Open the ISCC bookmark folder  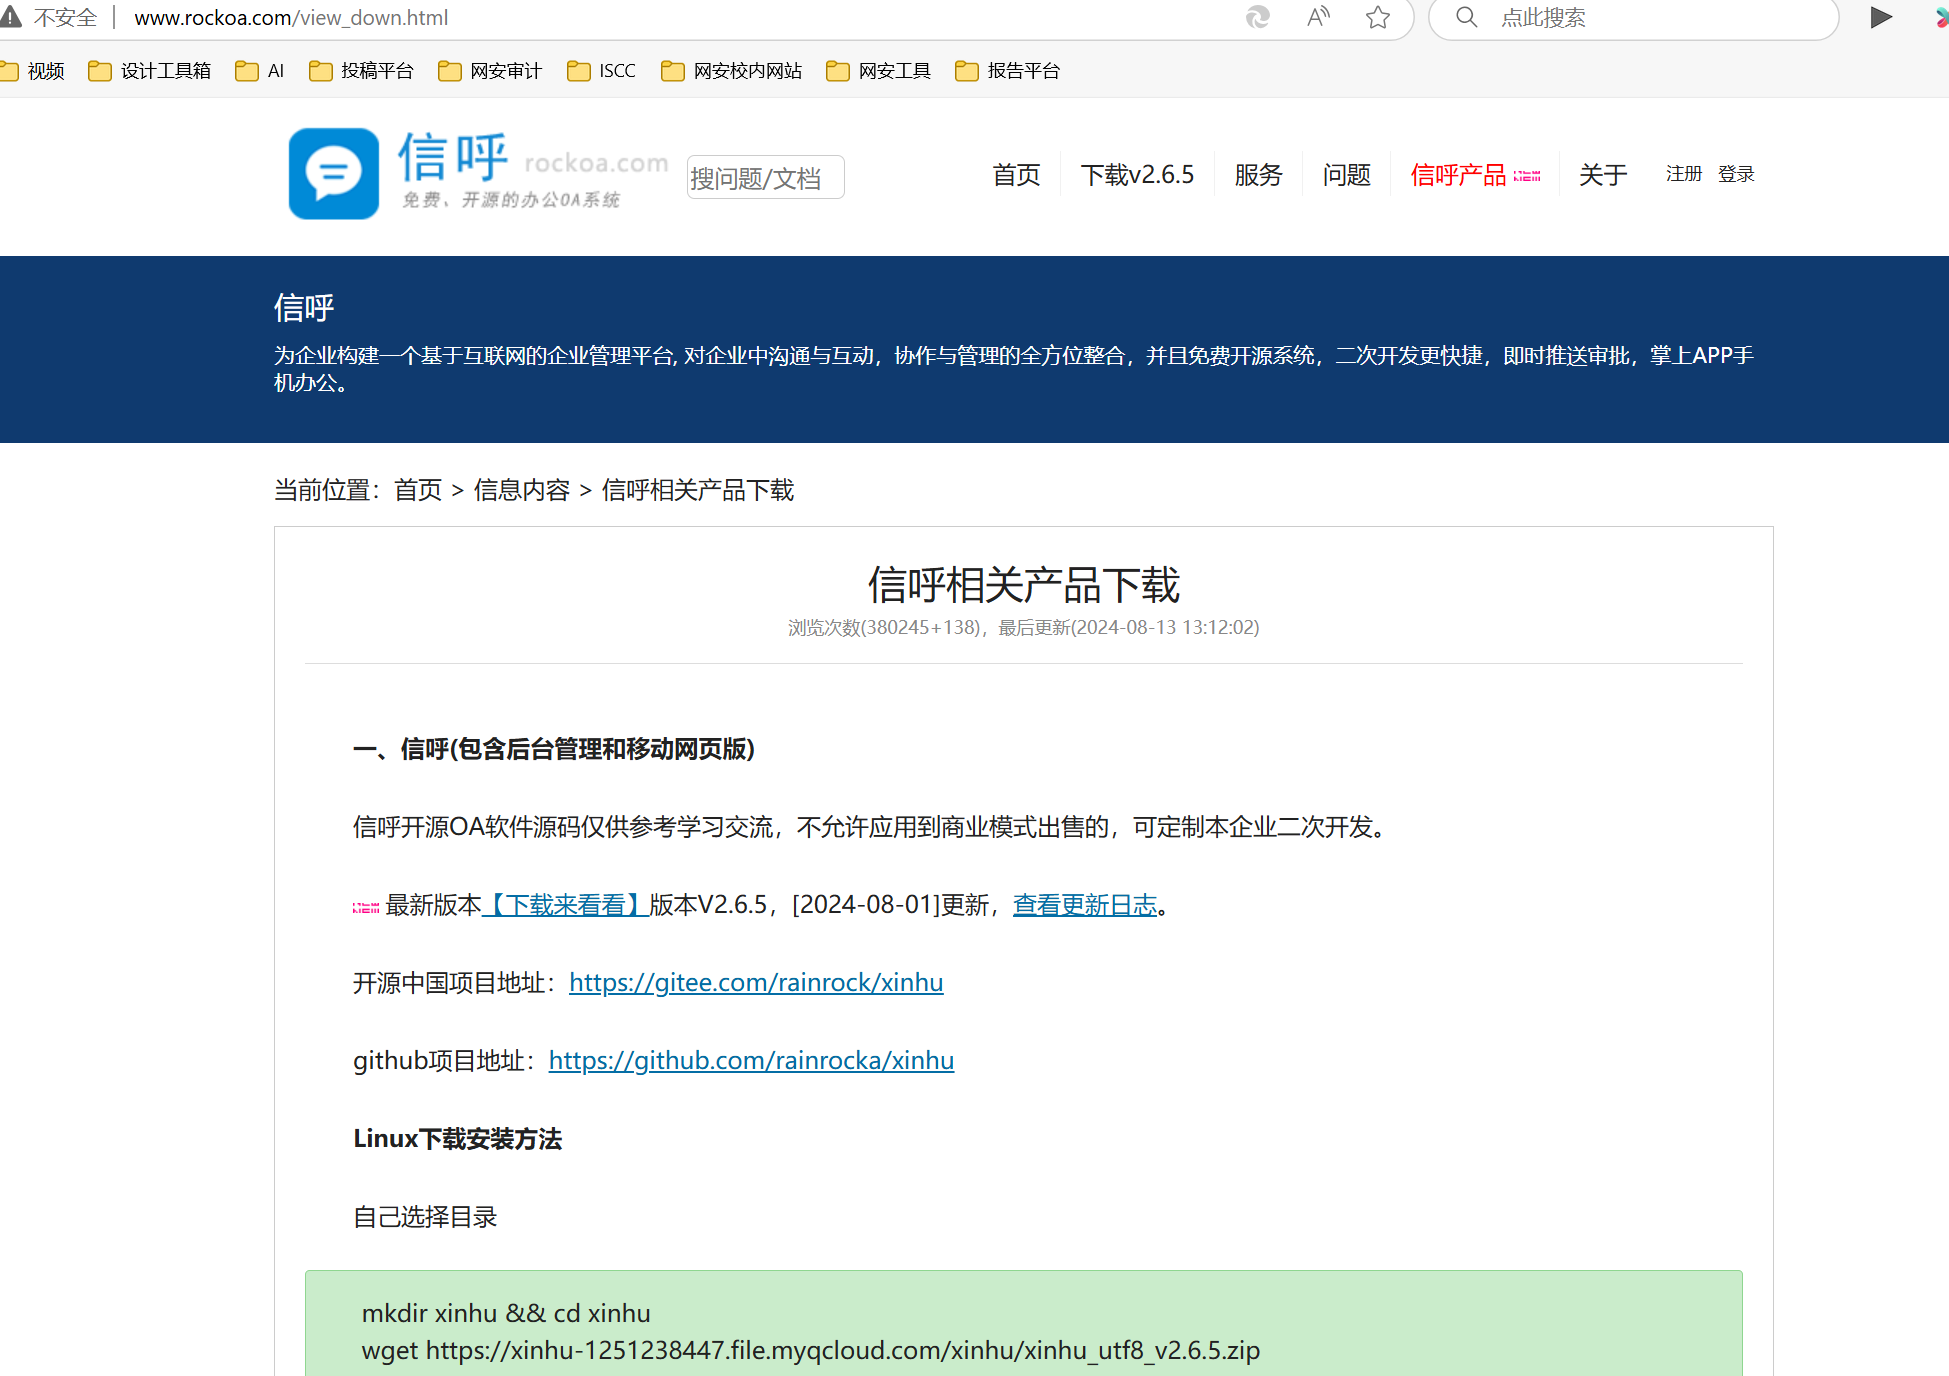pyautogui.click(x=601, y=71)
